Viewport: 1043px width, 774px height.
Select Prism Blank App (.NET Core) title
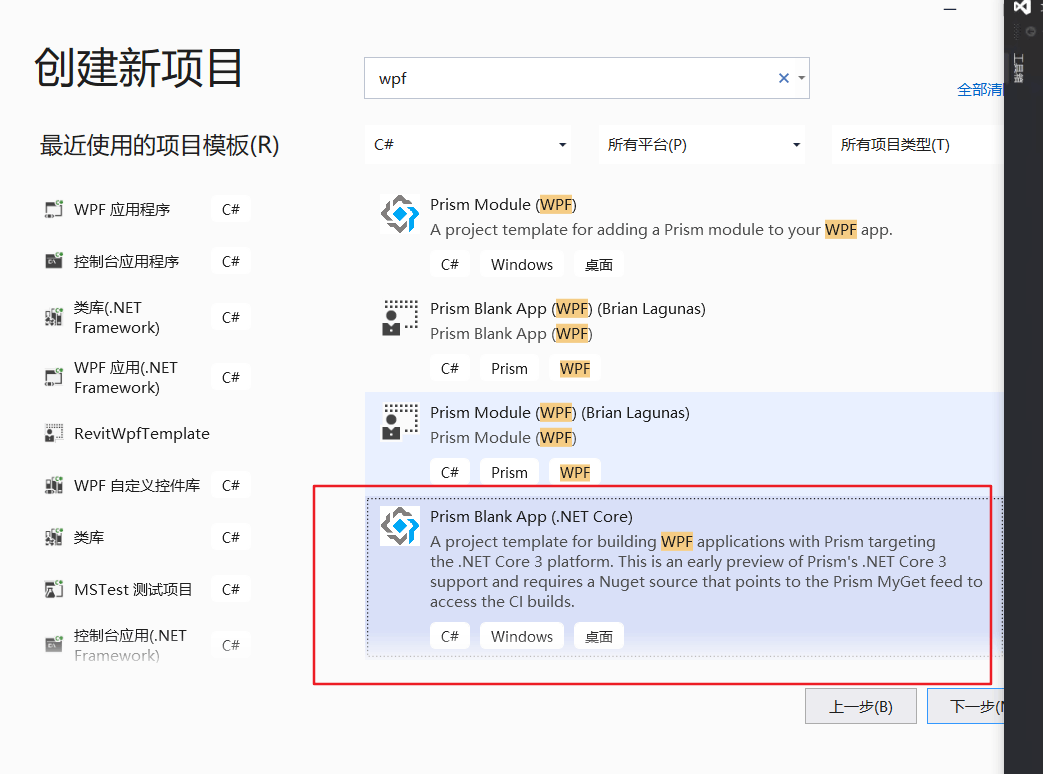(531, 517)
